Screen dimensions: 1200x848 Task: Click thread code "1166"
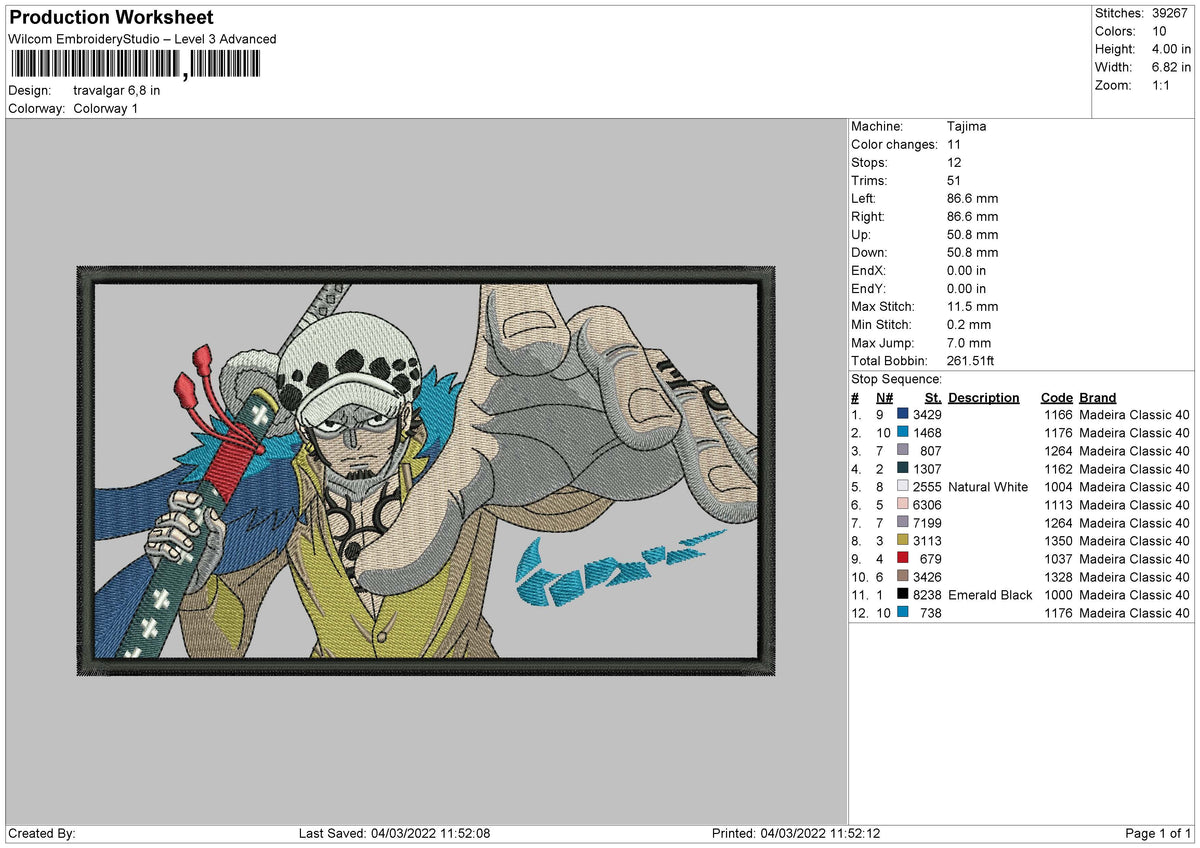point(1056,414)
